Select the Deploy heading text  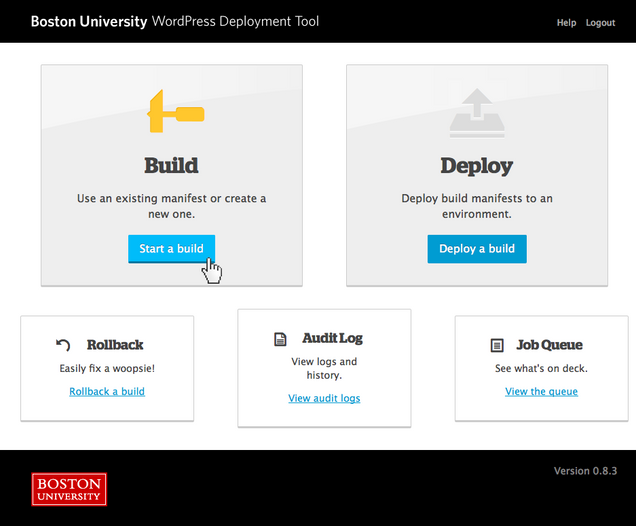tap(476, 166)
